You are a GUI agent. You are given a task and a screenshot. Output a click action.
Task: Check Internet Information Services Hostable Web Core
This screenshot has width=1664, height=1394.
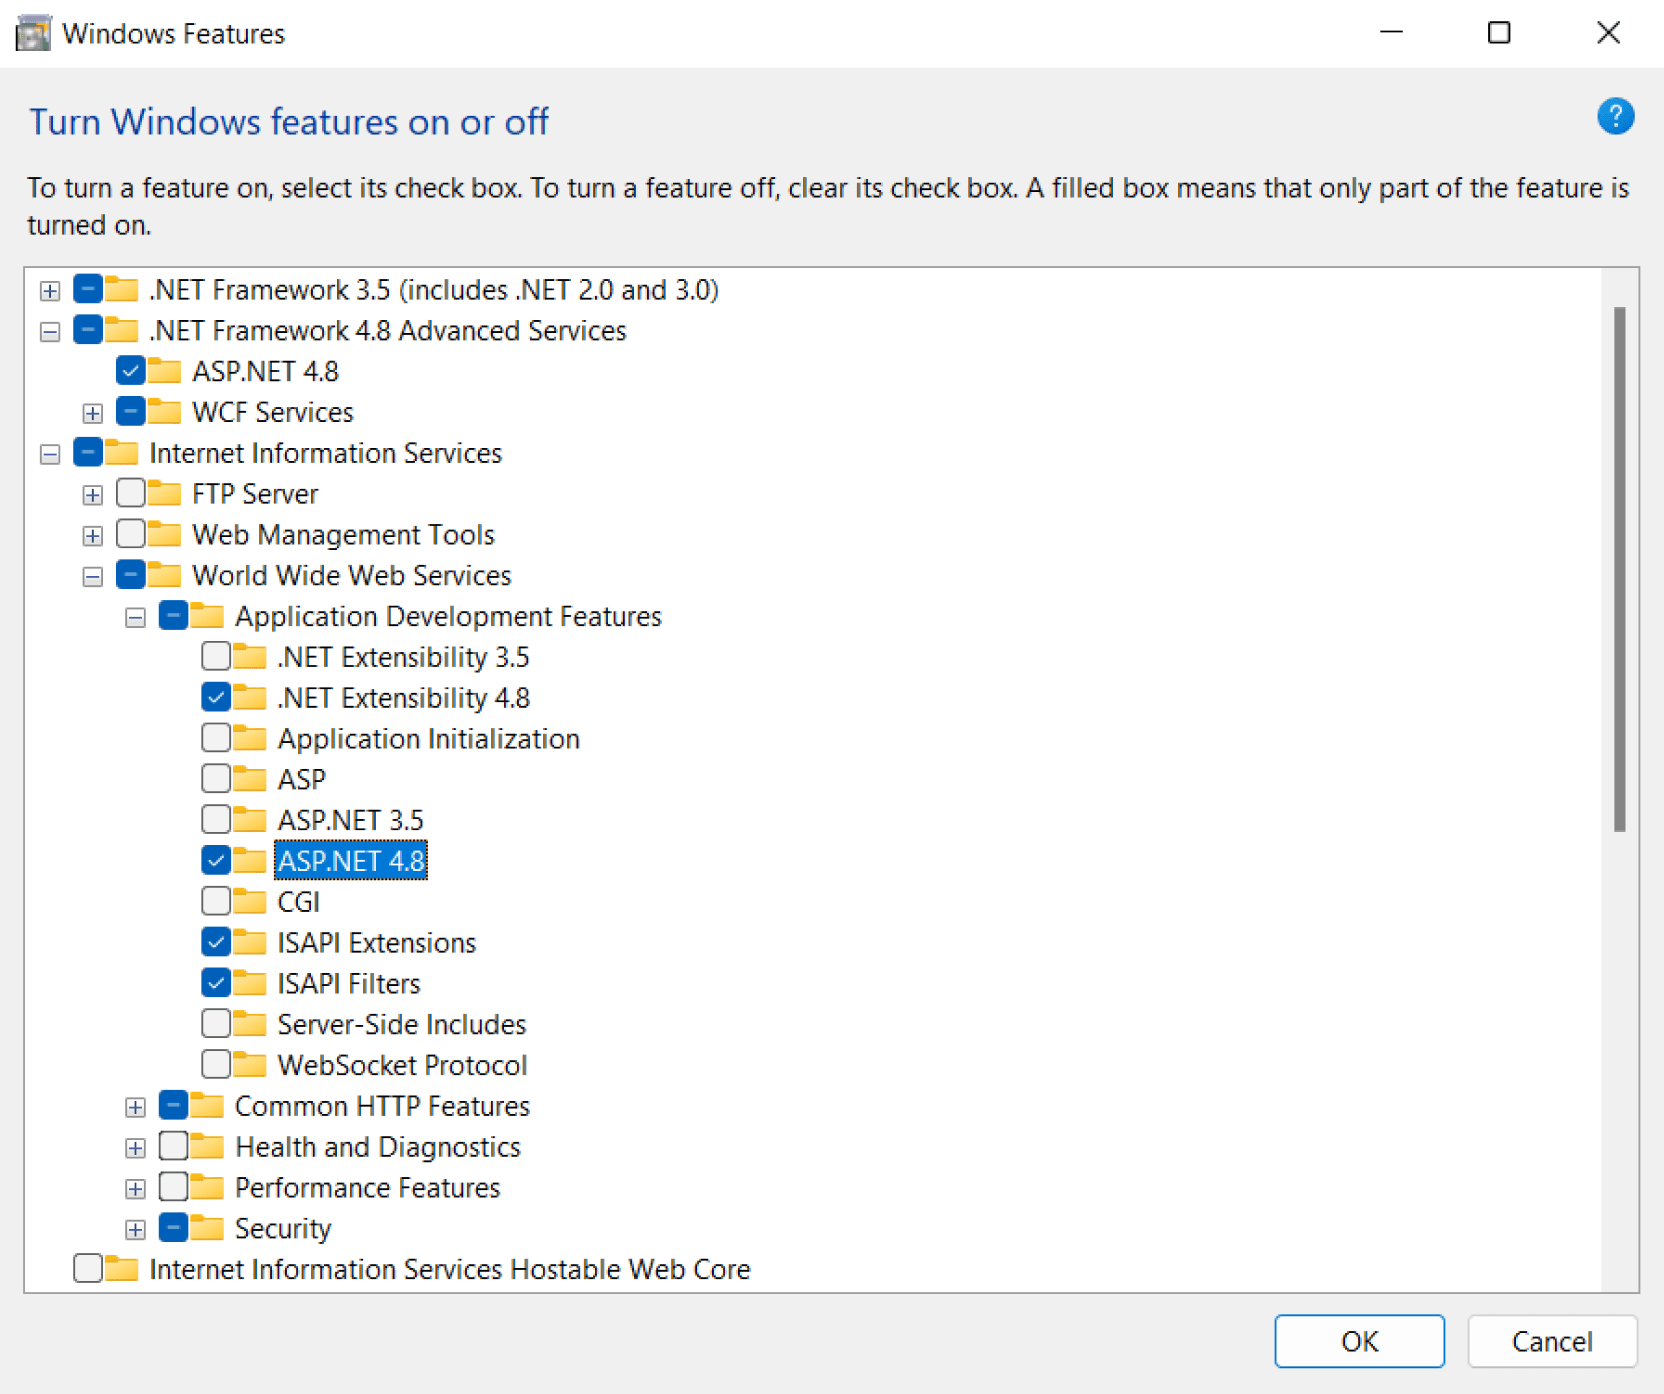click(87, 1268)
